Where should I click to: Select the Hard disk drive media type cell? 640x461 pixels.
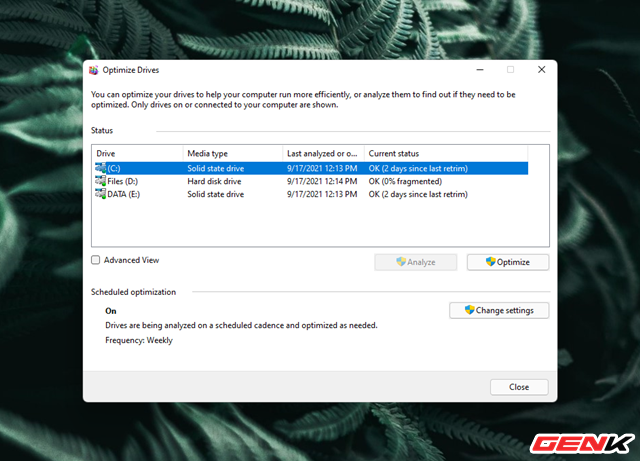coord(216,181)
